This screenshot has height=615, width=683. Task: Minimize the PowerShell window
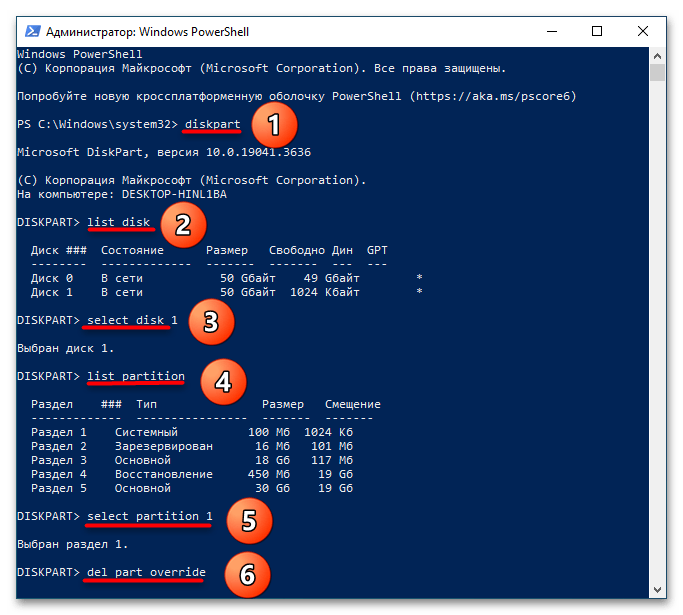click(552, 31)
